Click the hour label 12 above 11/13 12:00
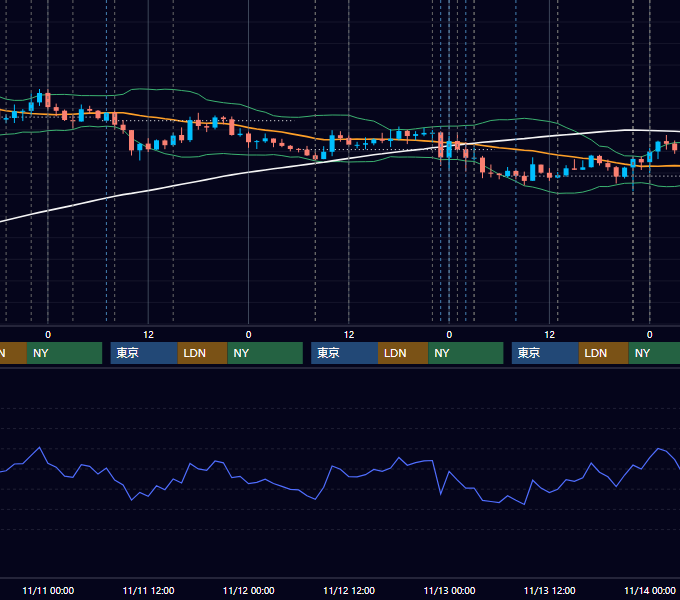The width and height of the screenshot is (680, 600). (549, 335)
